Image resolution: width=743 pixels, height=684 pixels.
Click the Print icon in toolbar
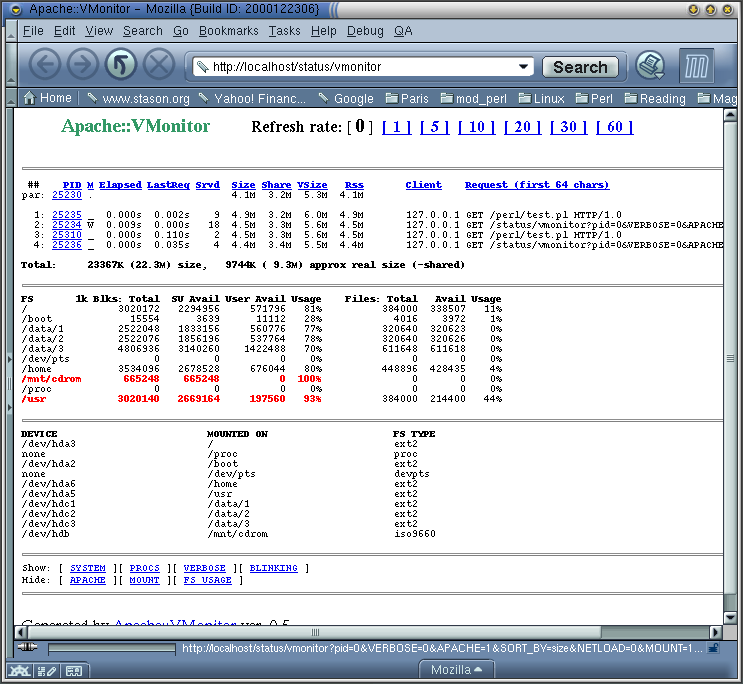651,66
